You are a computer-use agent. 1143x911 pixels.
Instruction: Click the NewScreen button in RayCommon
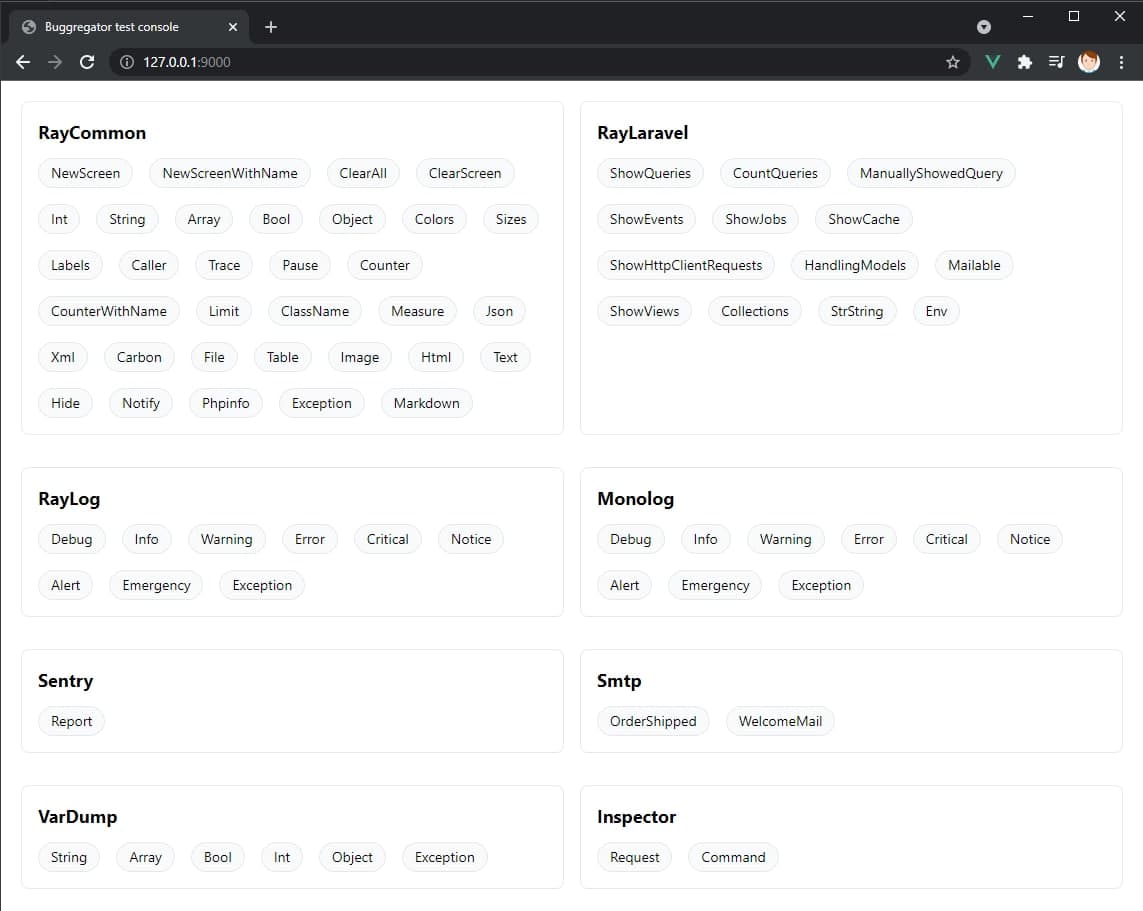click(x=85, y=173)
